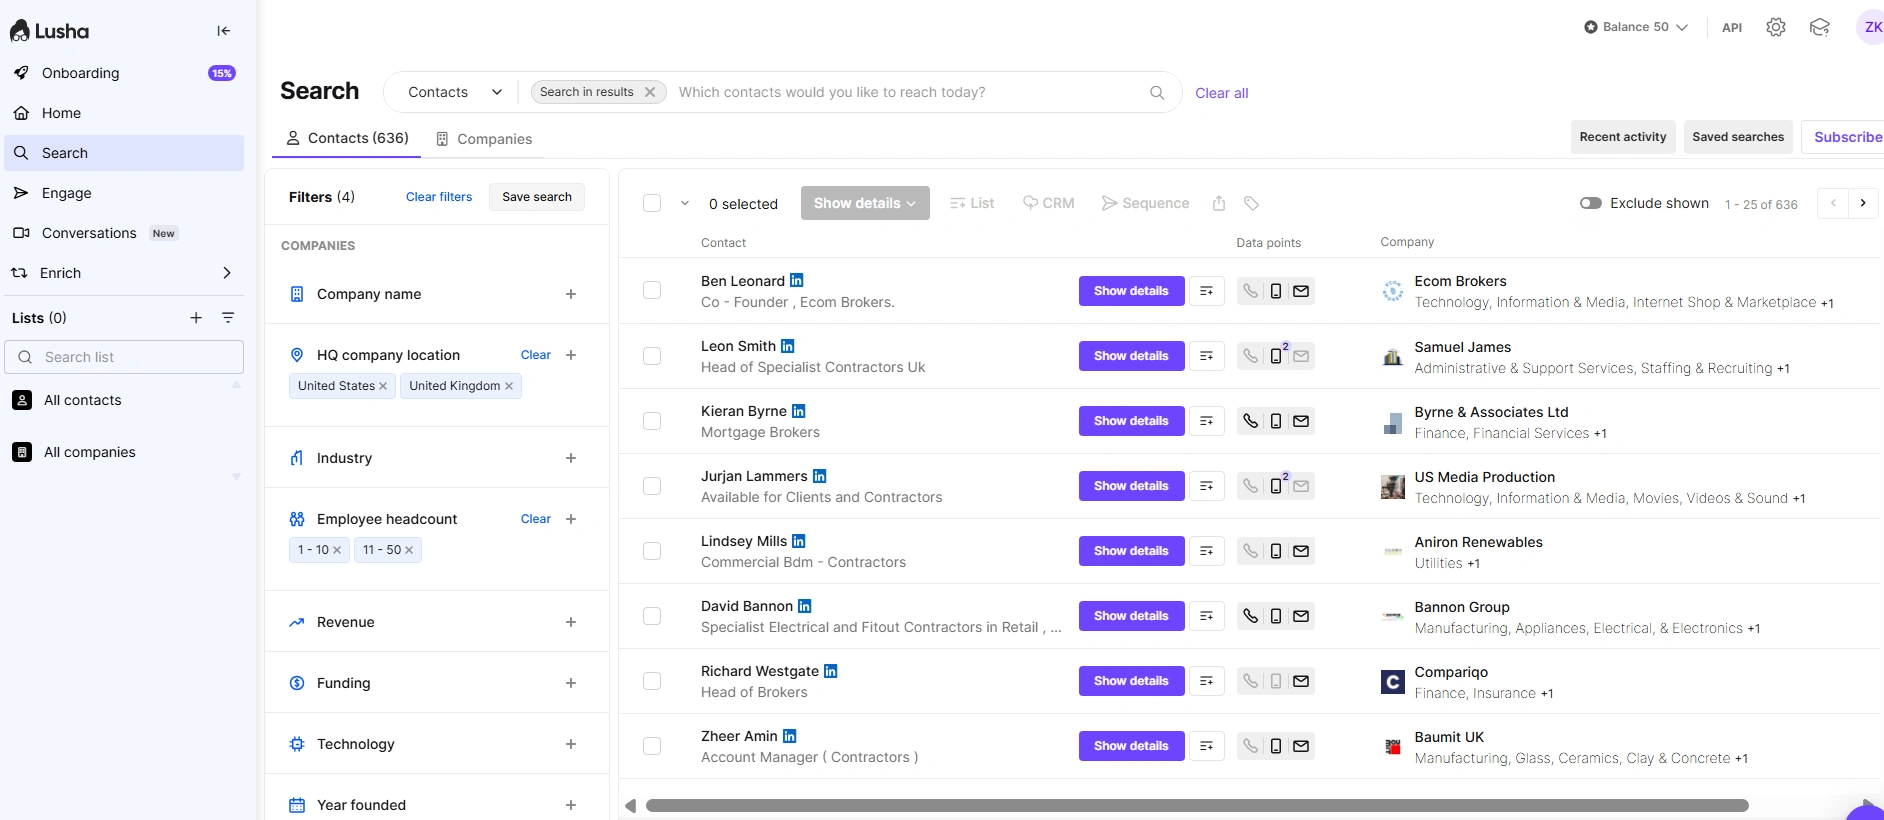Switch to the Companies tab
Image resolution: width=1884 pixels, height=820 pixels.
point(484,139)
